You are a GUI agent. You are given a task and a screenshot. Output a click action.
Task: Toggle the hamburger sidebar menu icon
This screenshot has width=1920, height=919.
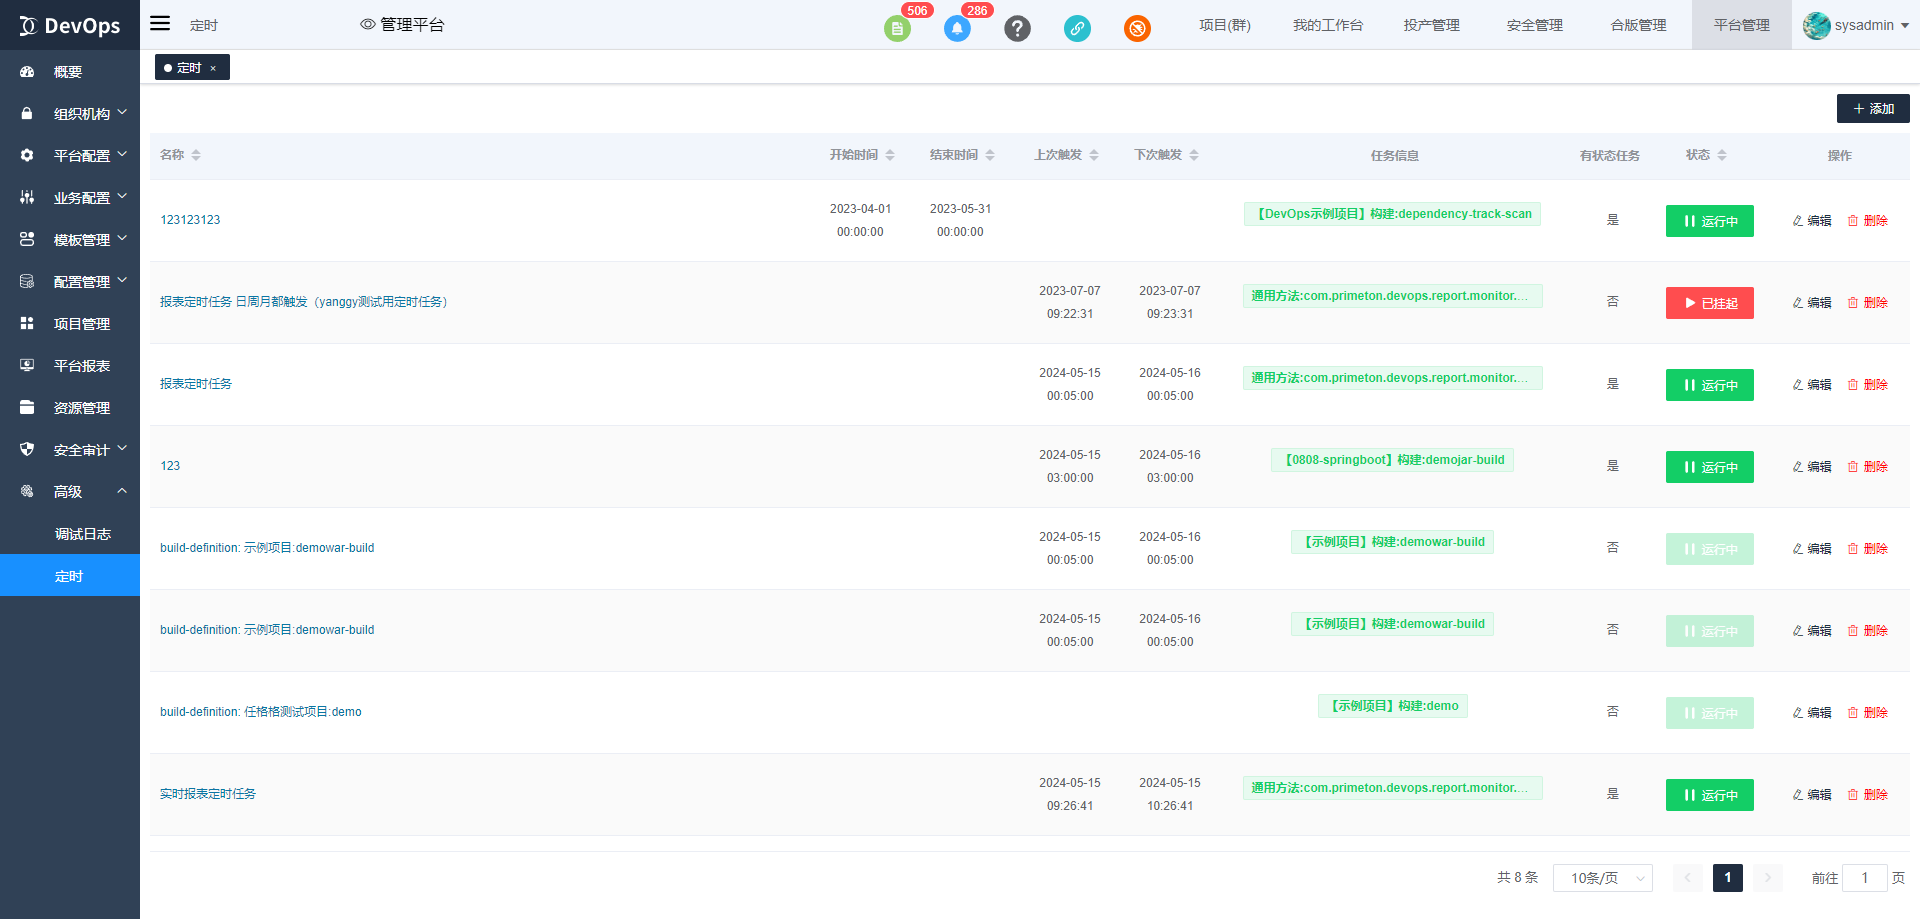click(x=160, y=24)
